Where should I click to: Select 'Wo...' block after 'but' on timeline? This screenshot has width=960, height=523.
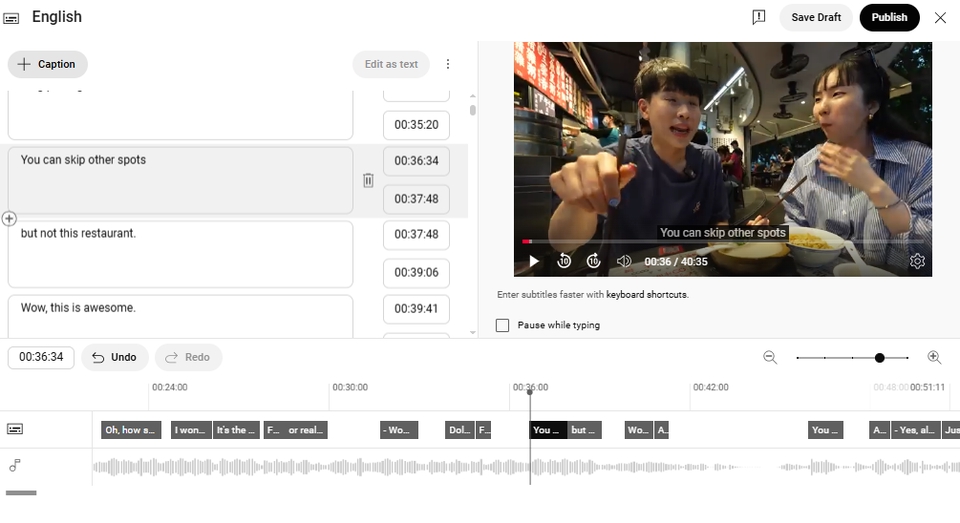coord(639,430)
